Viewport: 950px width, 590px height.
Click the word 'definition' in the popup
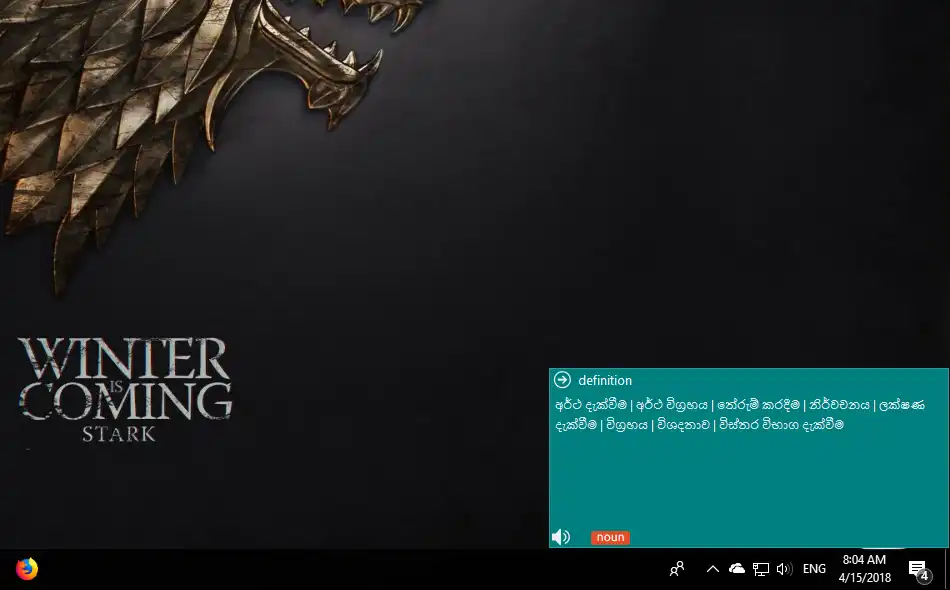605,380
